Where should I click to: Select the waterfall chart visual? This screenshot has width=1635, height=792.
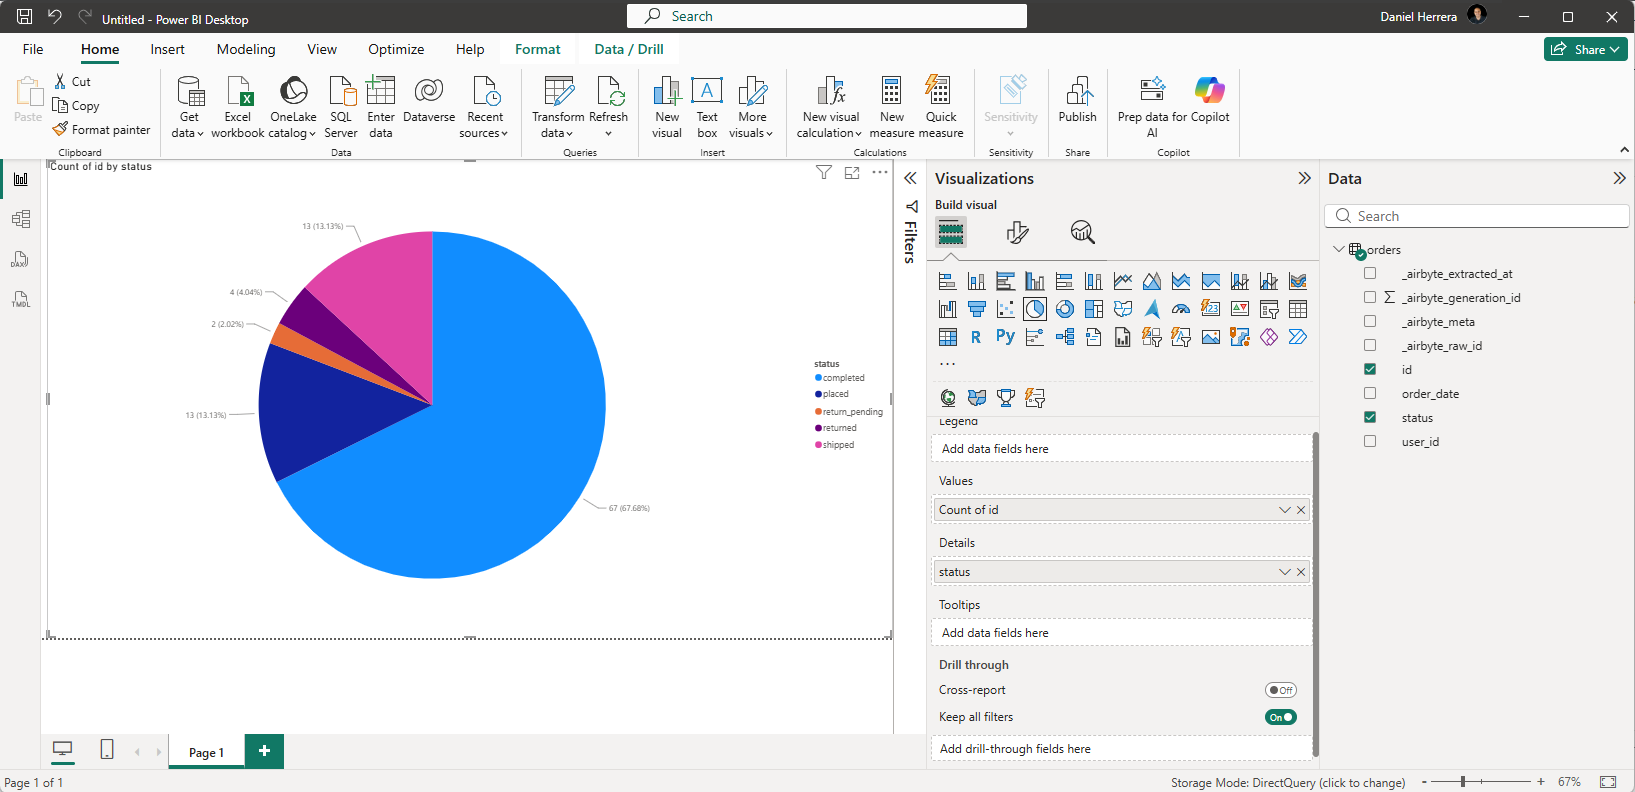tap(947, 309)
